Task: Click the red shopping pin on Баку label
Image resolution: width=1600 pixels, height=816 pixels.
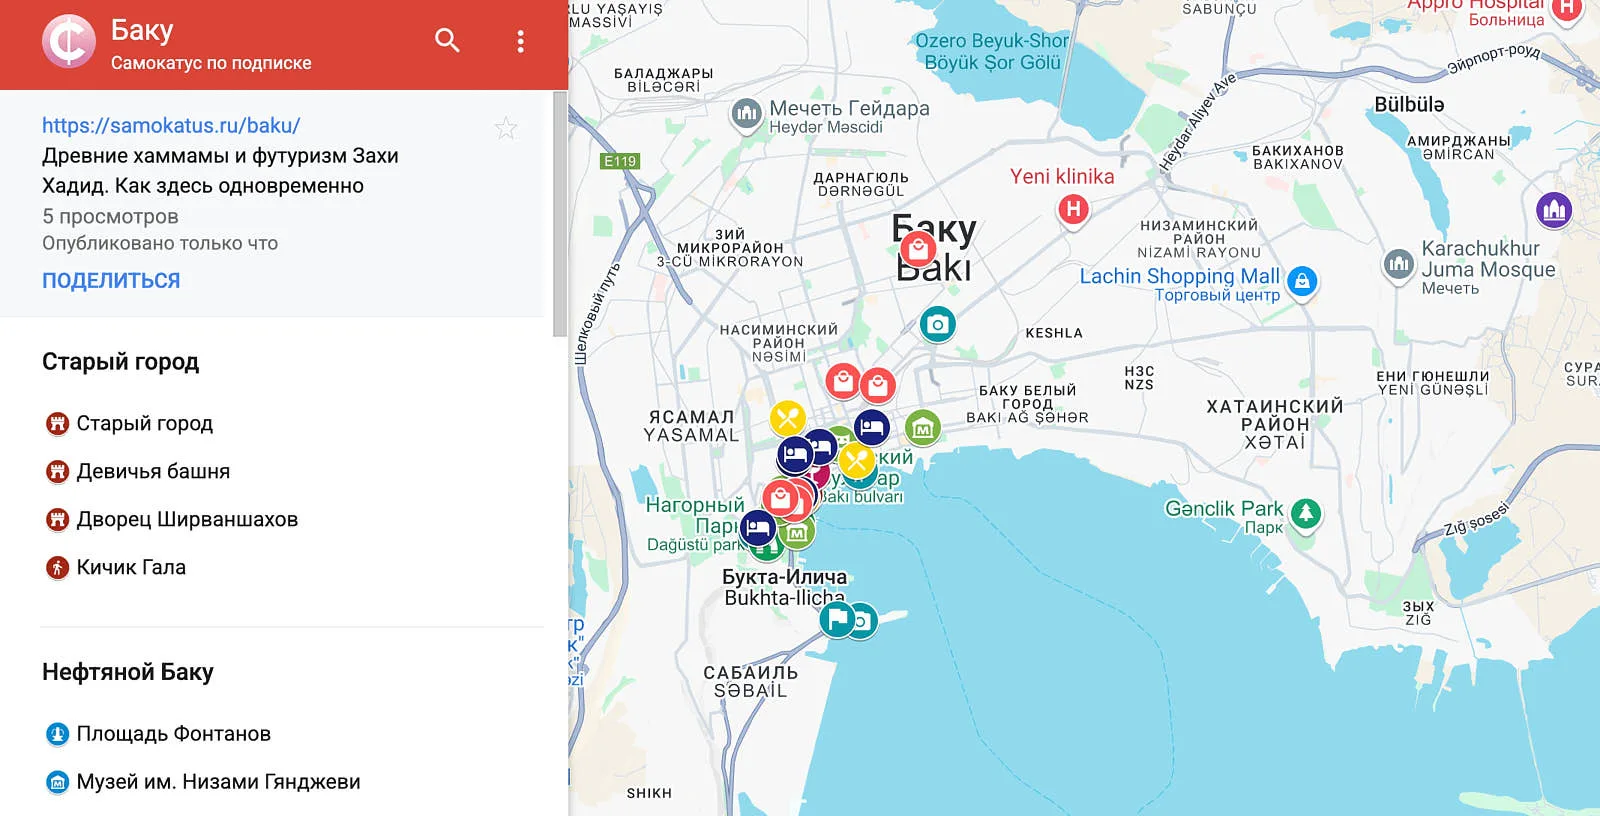Action: click(x=918, y=247)
